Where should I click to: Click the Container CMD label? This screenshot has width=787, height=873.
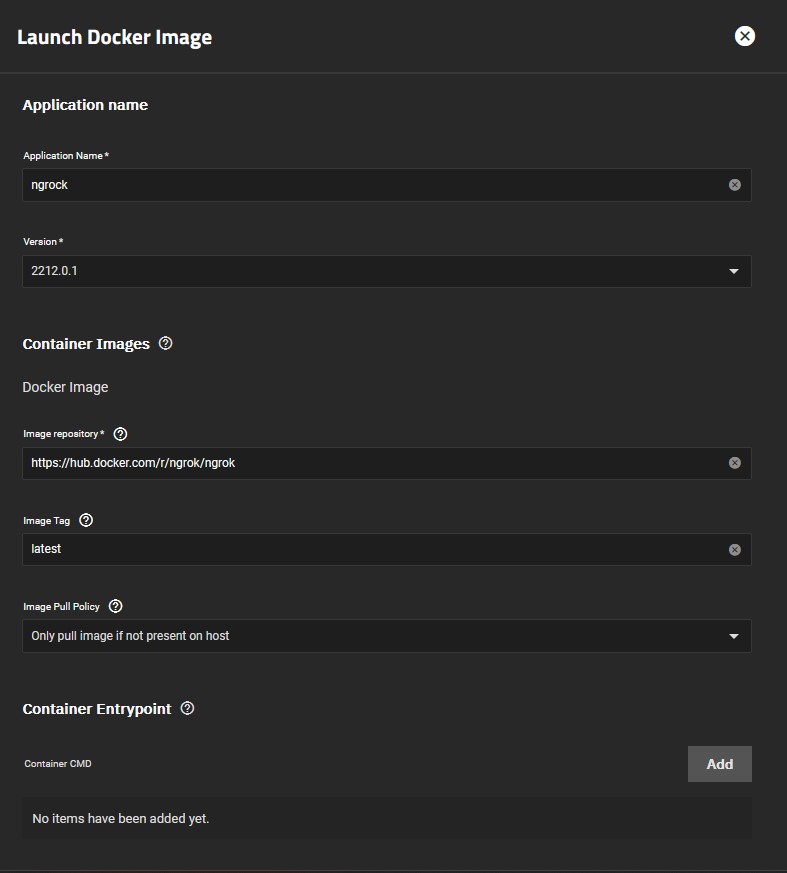tap(58, 763)
